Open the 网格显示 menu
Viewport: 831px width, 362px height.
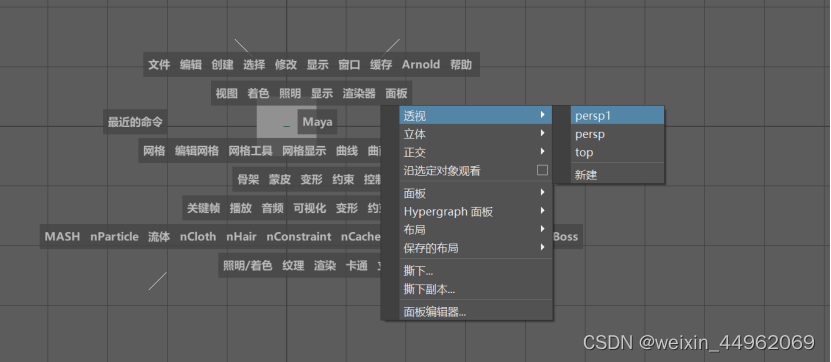click(x=304, y=151)
